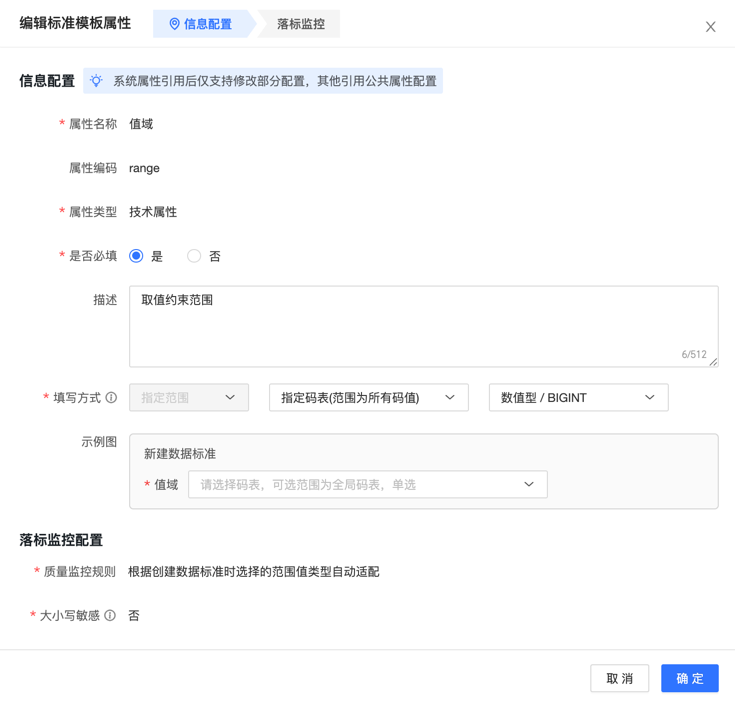
Task: Click the info icon beside 大小写敏感
Action: pyautogui.click(x=110, y=615)
